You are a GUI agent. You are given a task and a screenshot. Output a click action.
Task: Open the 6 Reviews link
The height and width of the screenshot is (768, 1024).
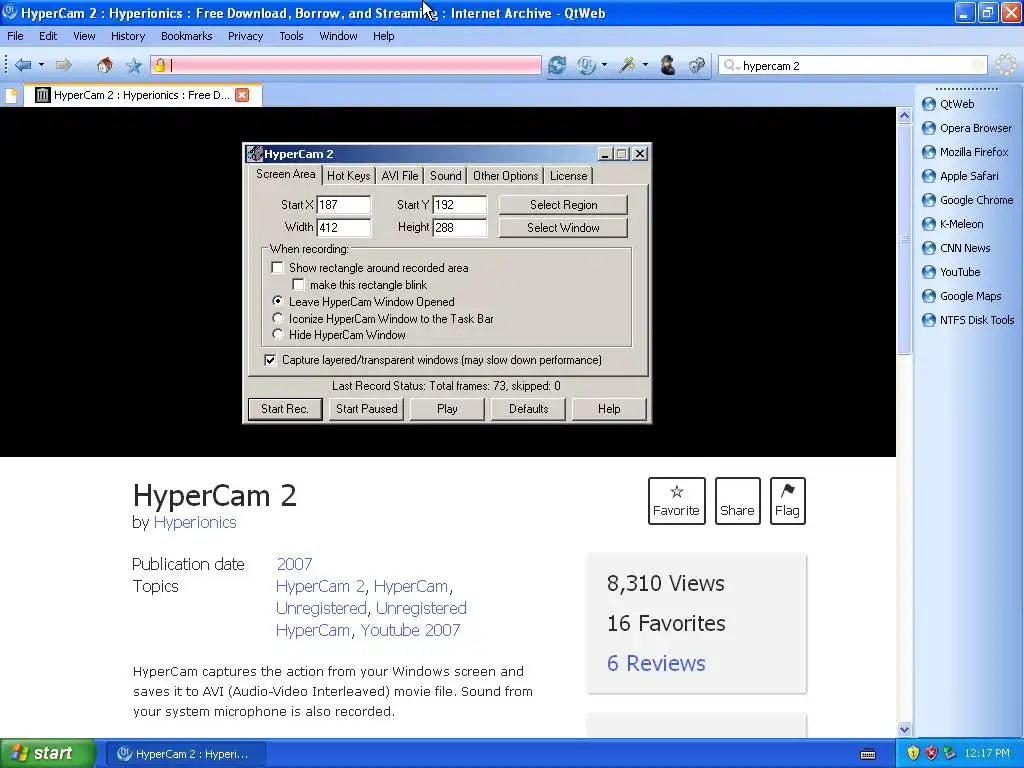coord(656,664)
